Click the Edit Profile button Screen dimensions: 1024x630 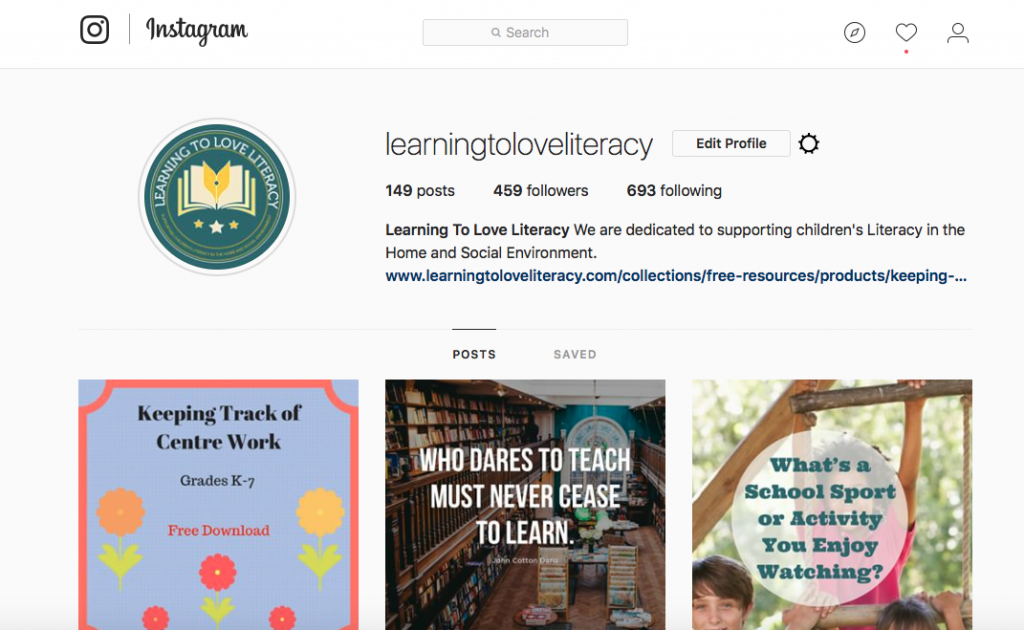(731, 143)
